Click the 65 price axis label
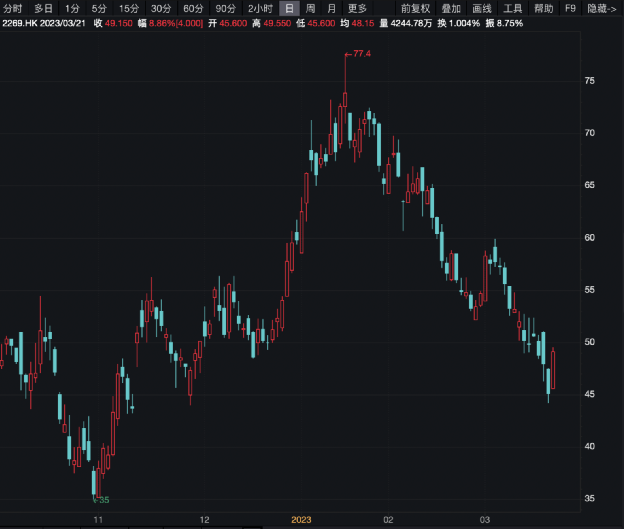The width and height of the screenshot is (624, 529). pyautogui.click(x=590, y=185)
